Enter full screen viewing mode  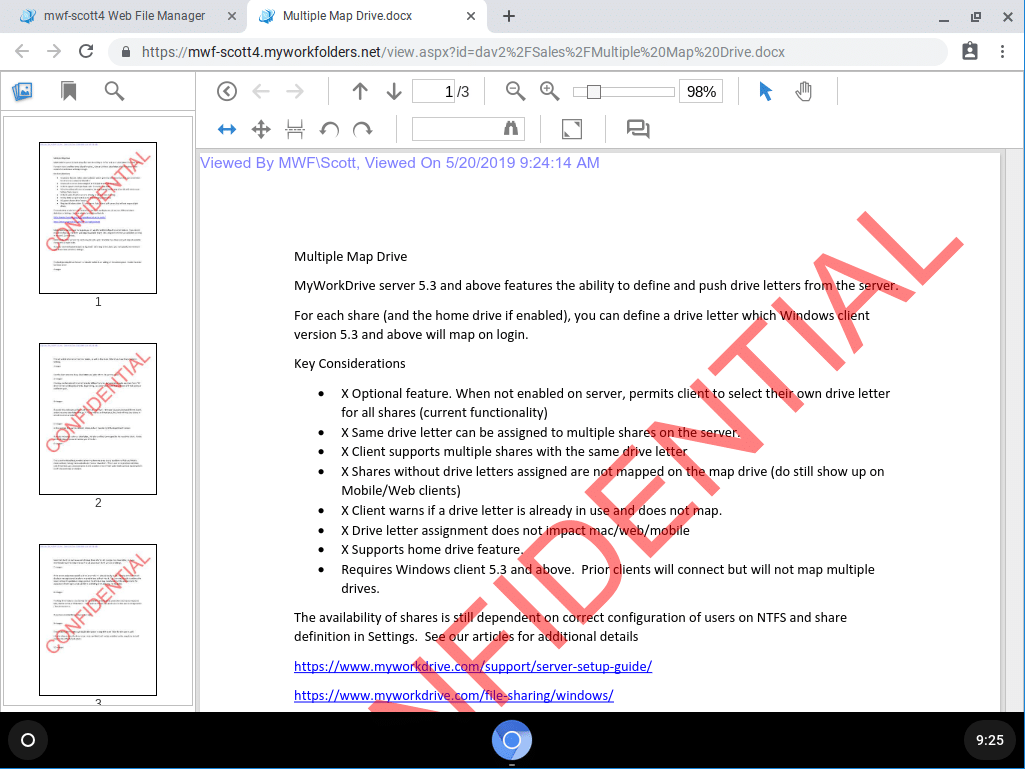pyautogui.click(x=571, y=128)
